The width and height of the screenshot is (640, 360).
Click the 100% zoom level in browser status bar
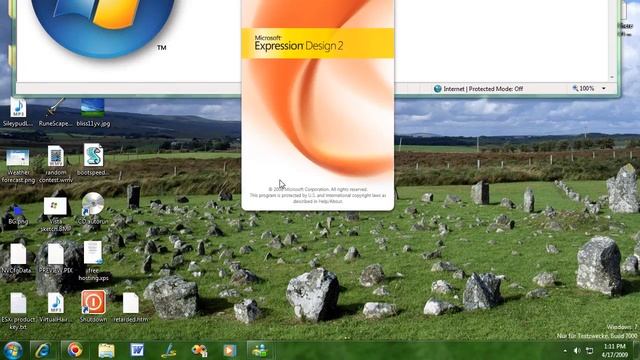583,89
